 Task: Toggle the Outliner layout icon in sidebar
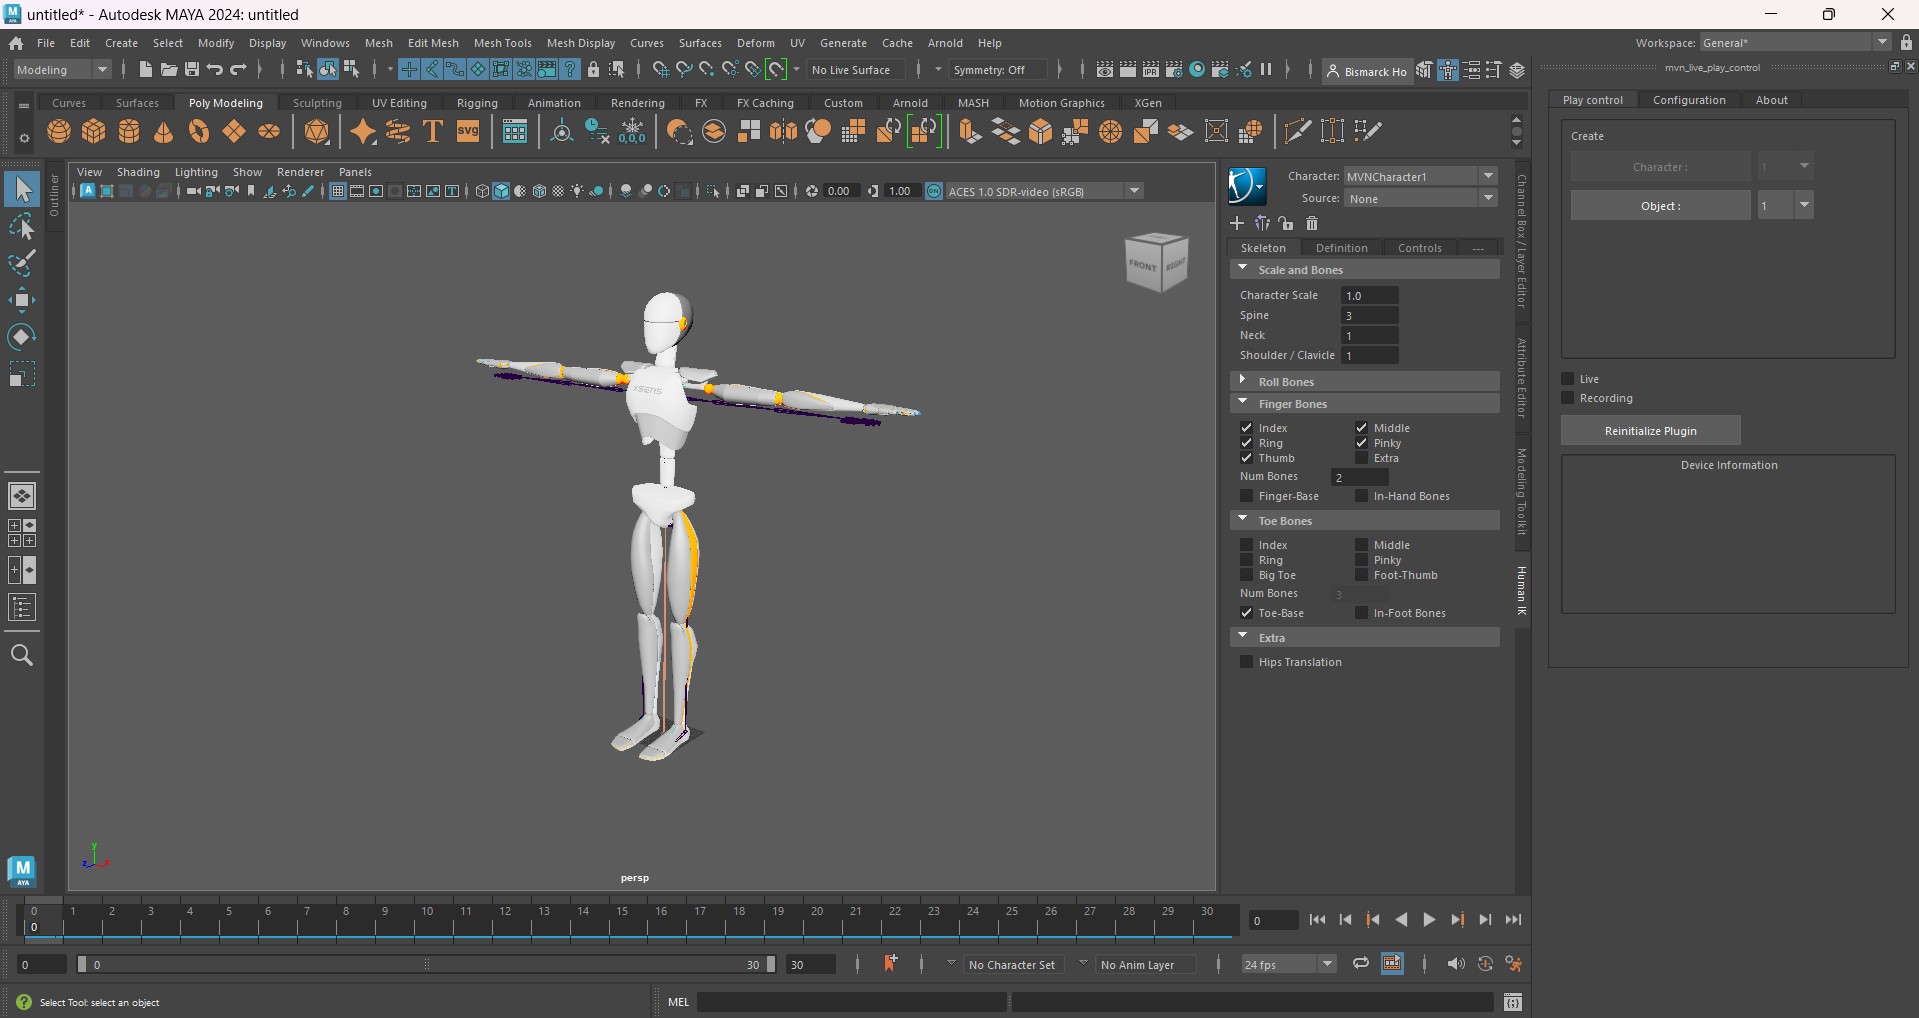tap(22, 607)
